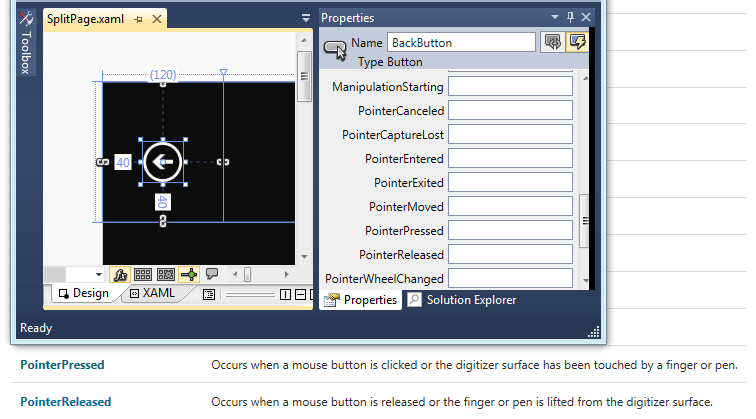Show properties view with the wrench icon
756x419 pixels.
click(x=553, y=42)
